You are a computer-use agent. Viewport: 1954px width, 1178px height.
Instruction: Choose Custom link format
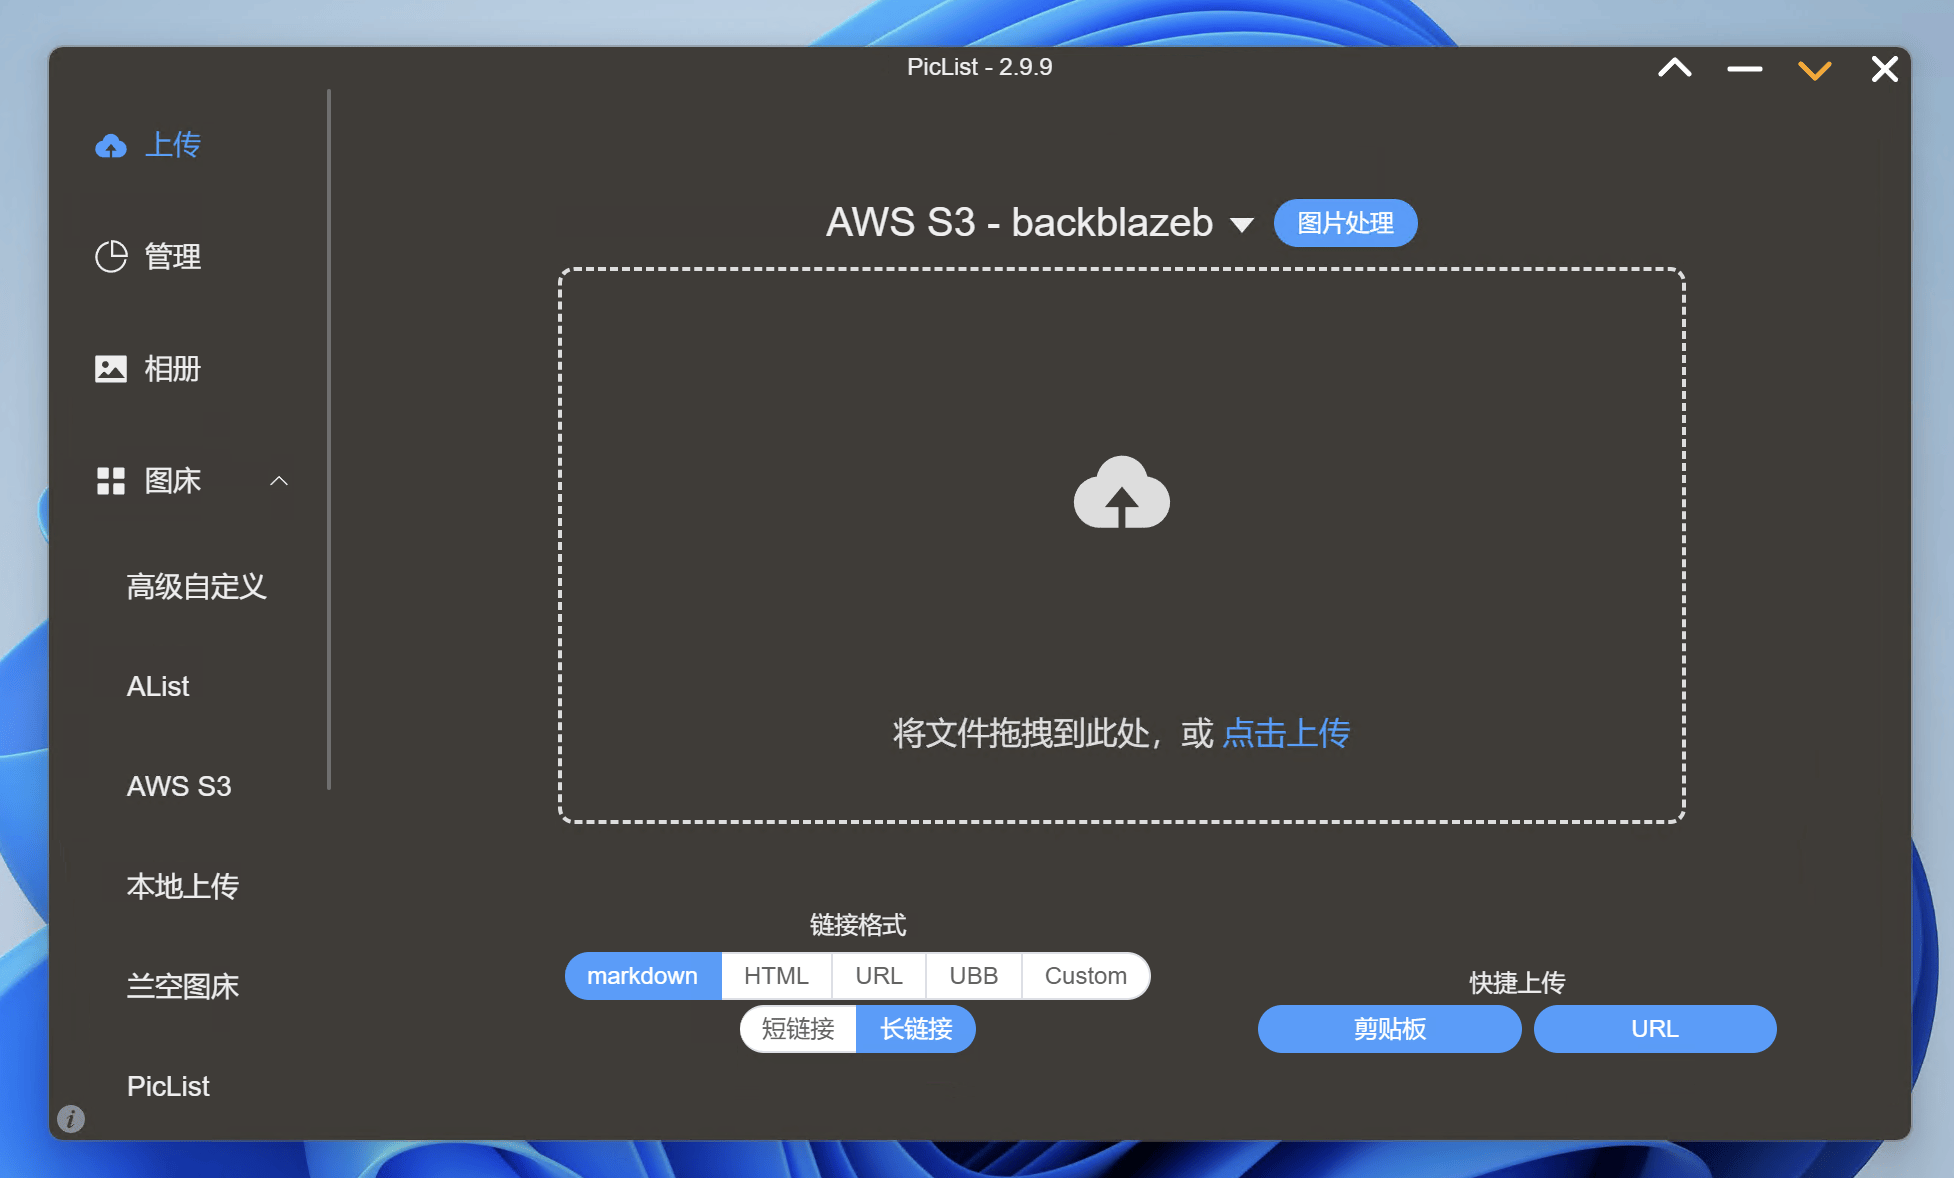[1085, 976]
